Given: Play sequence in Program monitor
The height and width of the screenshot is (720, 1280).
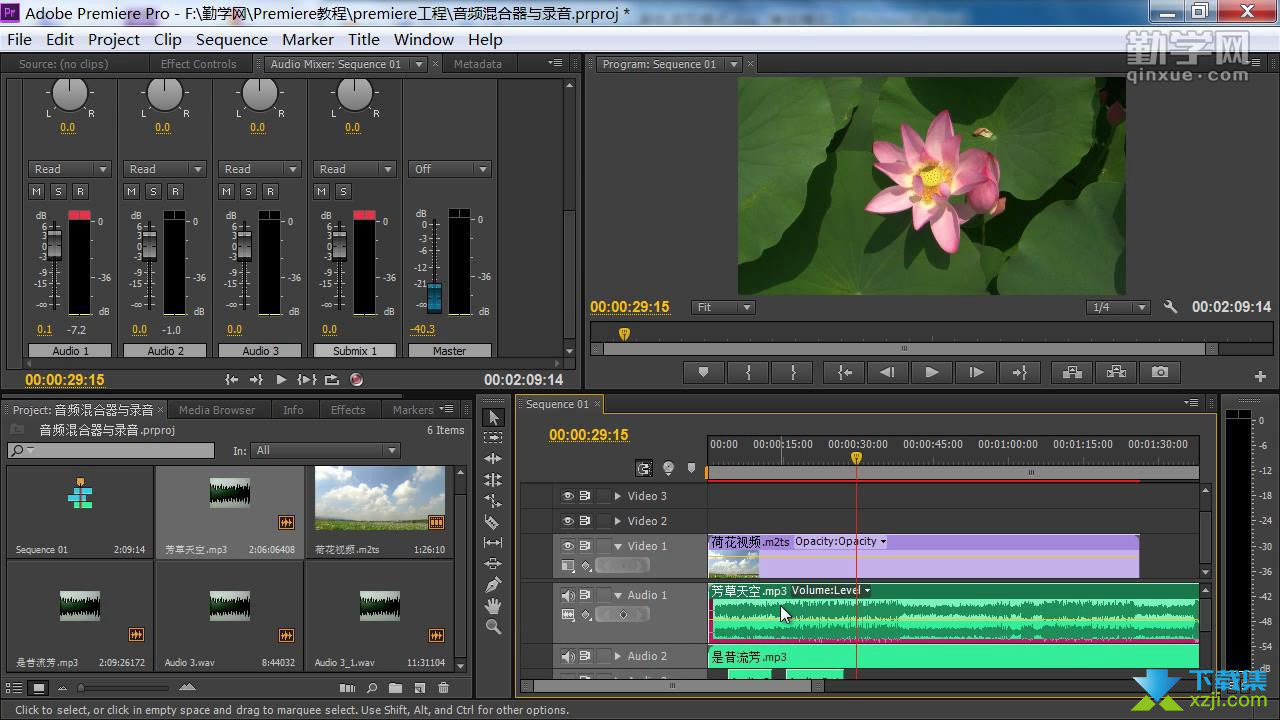Looking at the screenshot, I should (x=932, y=372).
